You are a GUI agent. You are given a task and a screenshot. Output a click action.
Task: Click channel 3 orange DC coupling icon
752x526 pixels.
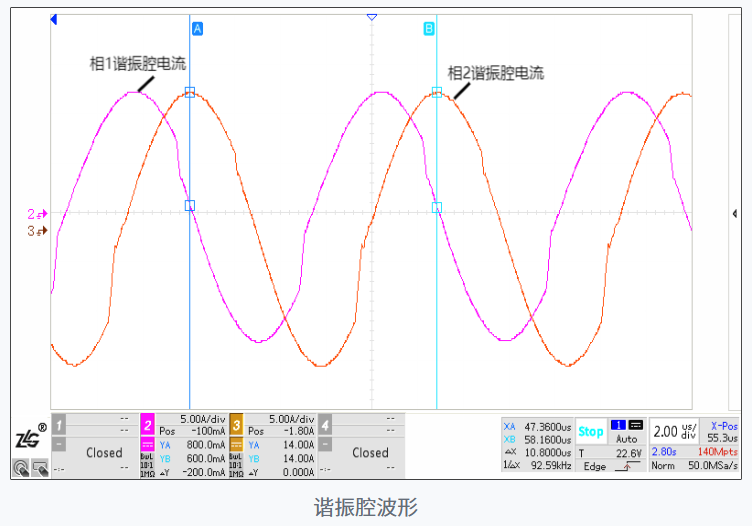coord(236,444)
